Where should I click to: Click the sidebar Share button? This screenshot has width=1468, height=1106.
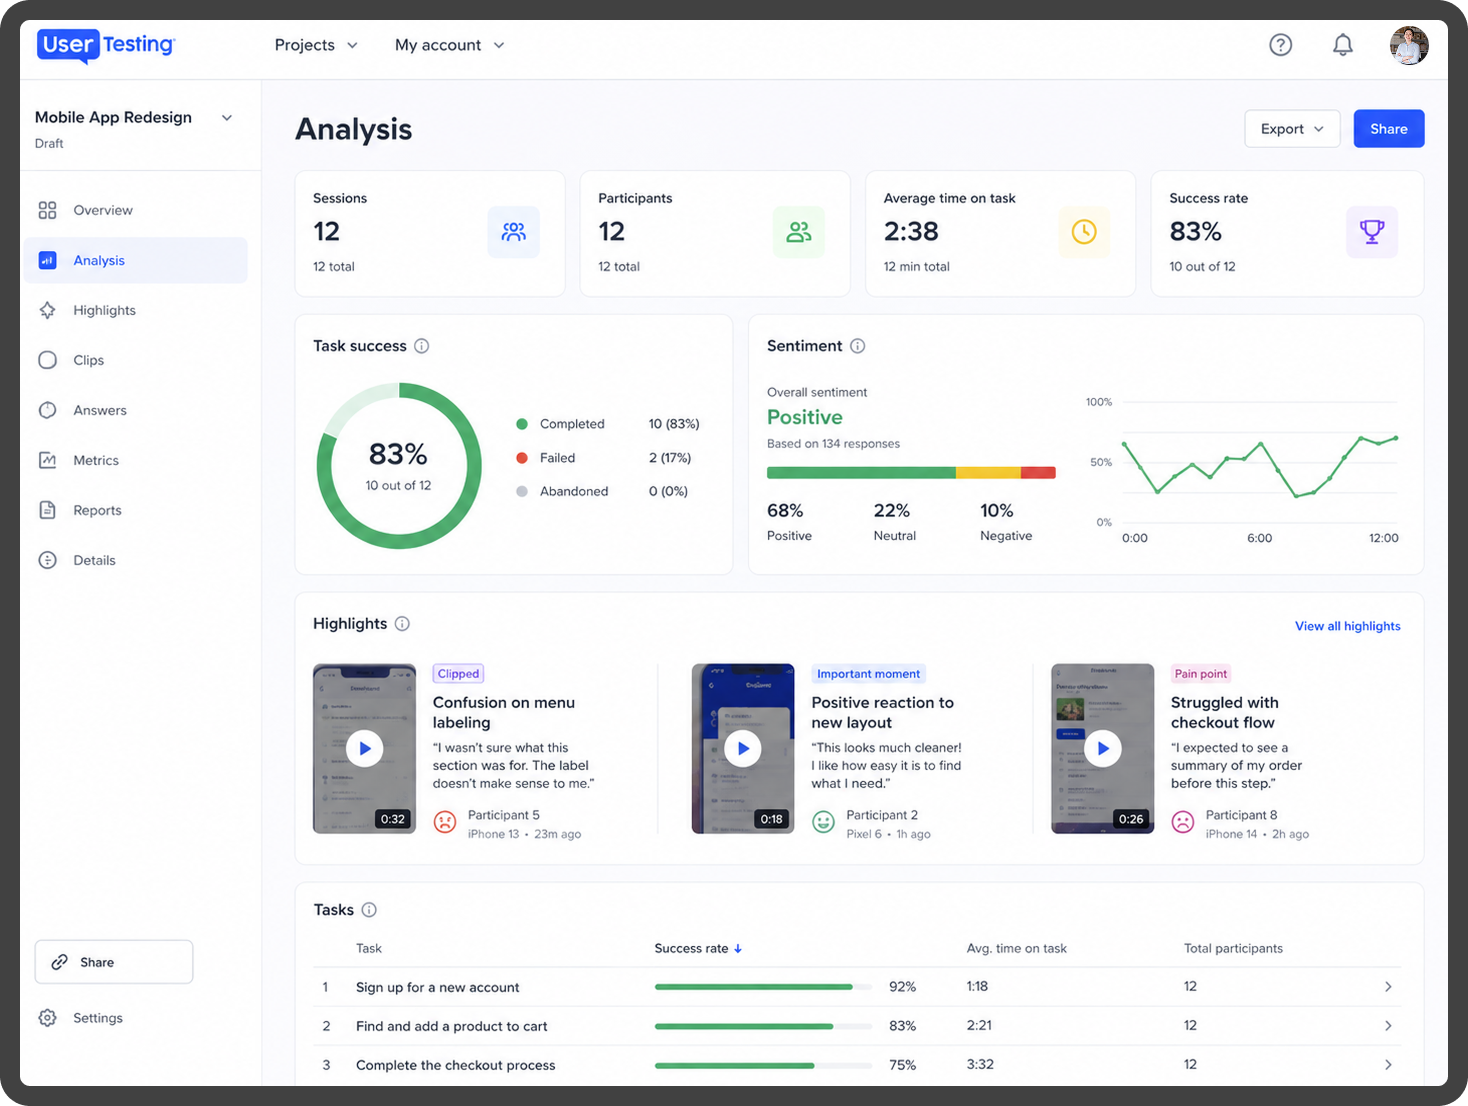(114, 962)
